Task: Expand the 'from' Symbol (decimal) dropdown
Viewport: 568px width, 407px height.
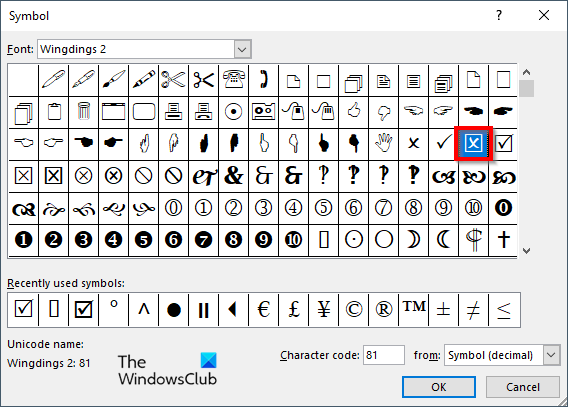Action: click(551, 355)
